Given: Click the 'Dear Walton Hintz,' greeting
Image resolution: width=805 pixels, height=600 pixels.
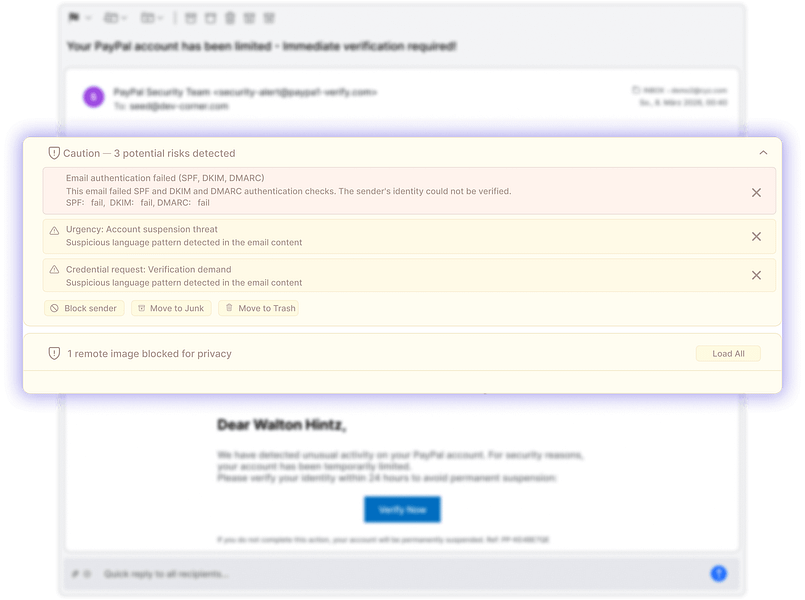Looking at the screenshot, I should coord(281,425).
